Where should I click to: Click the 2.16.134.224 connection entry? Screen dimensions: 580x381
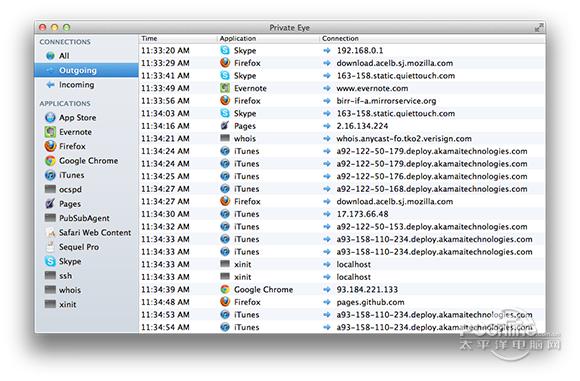tap(362, 126)
